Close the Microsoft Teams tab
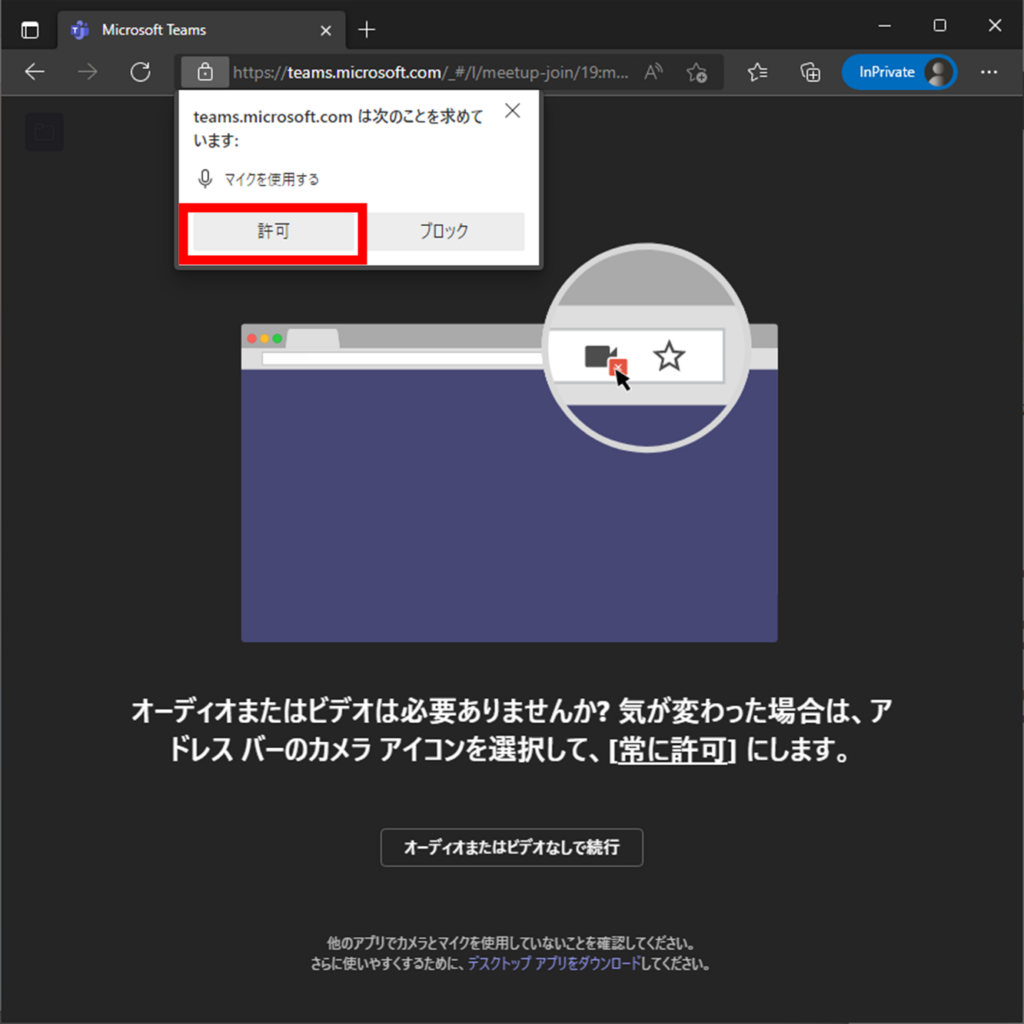The width and height of the screenshot is (1024, 1024). [325, 30]
